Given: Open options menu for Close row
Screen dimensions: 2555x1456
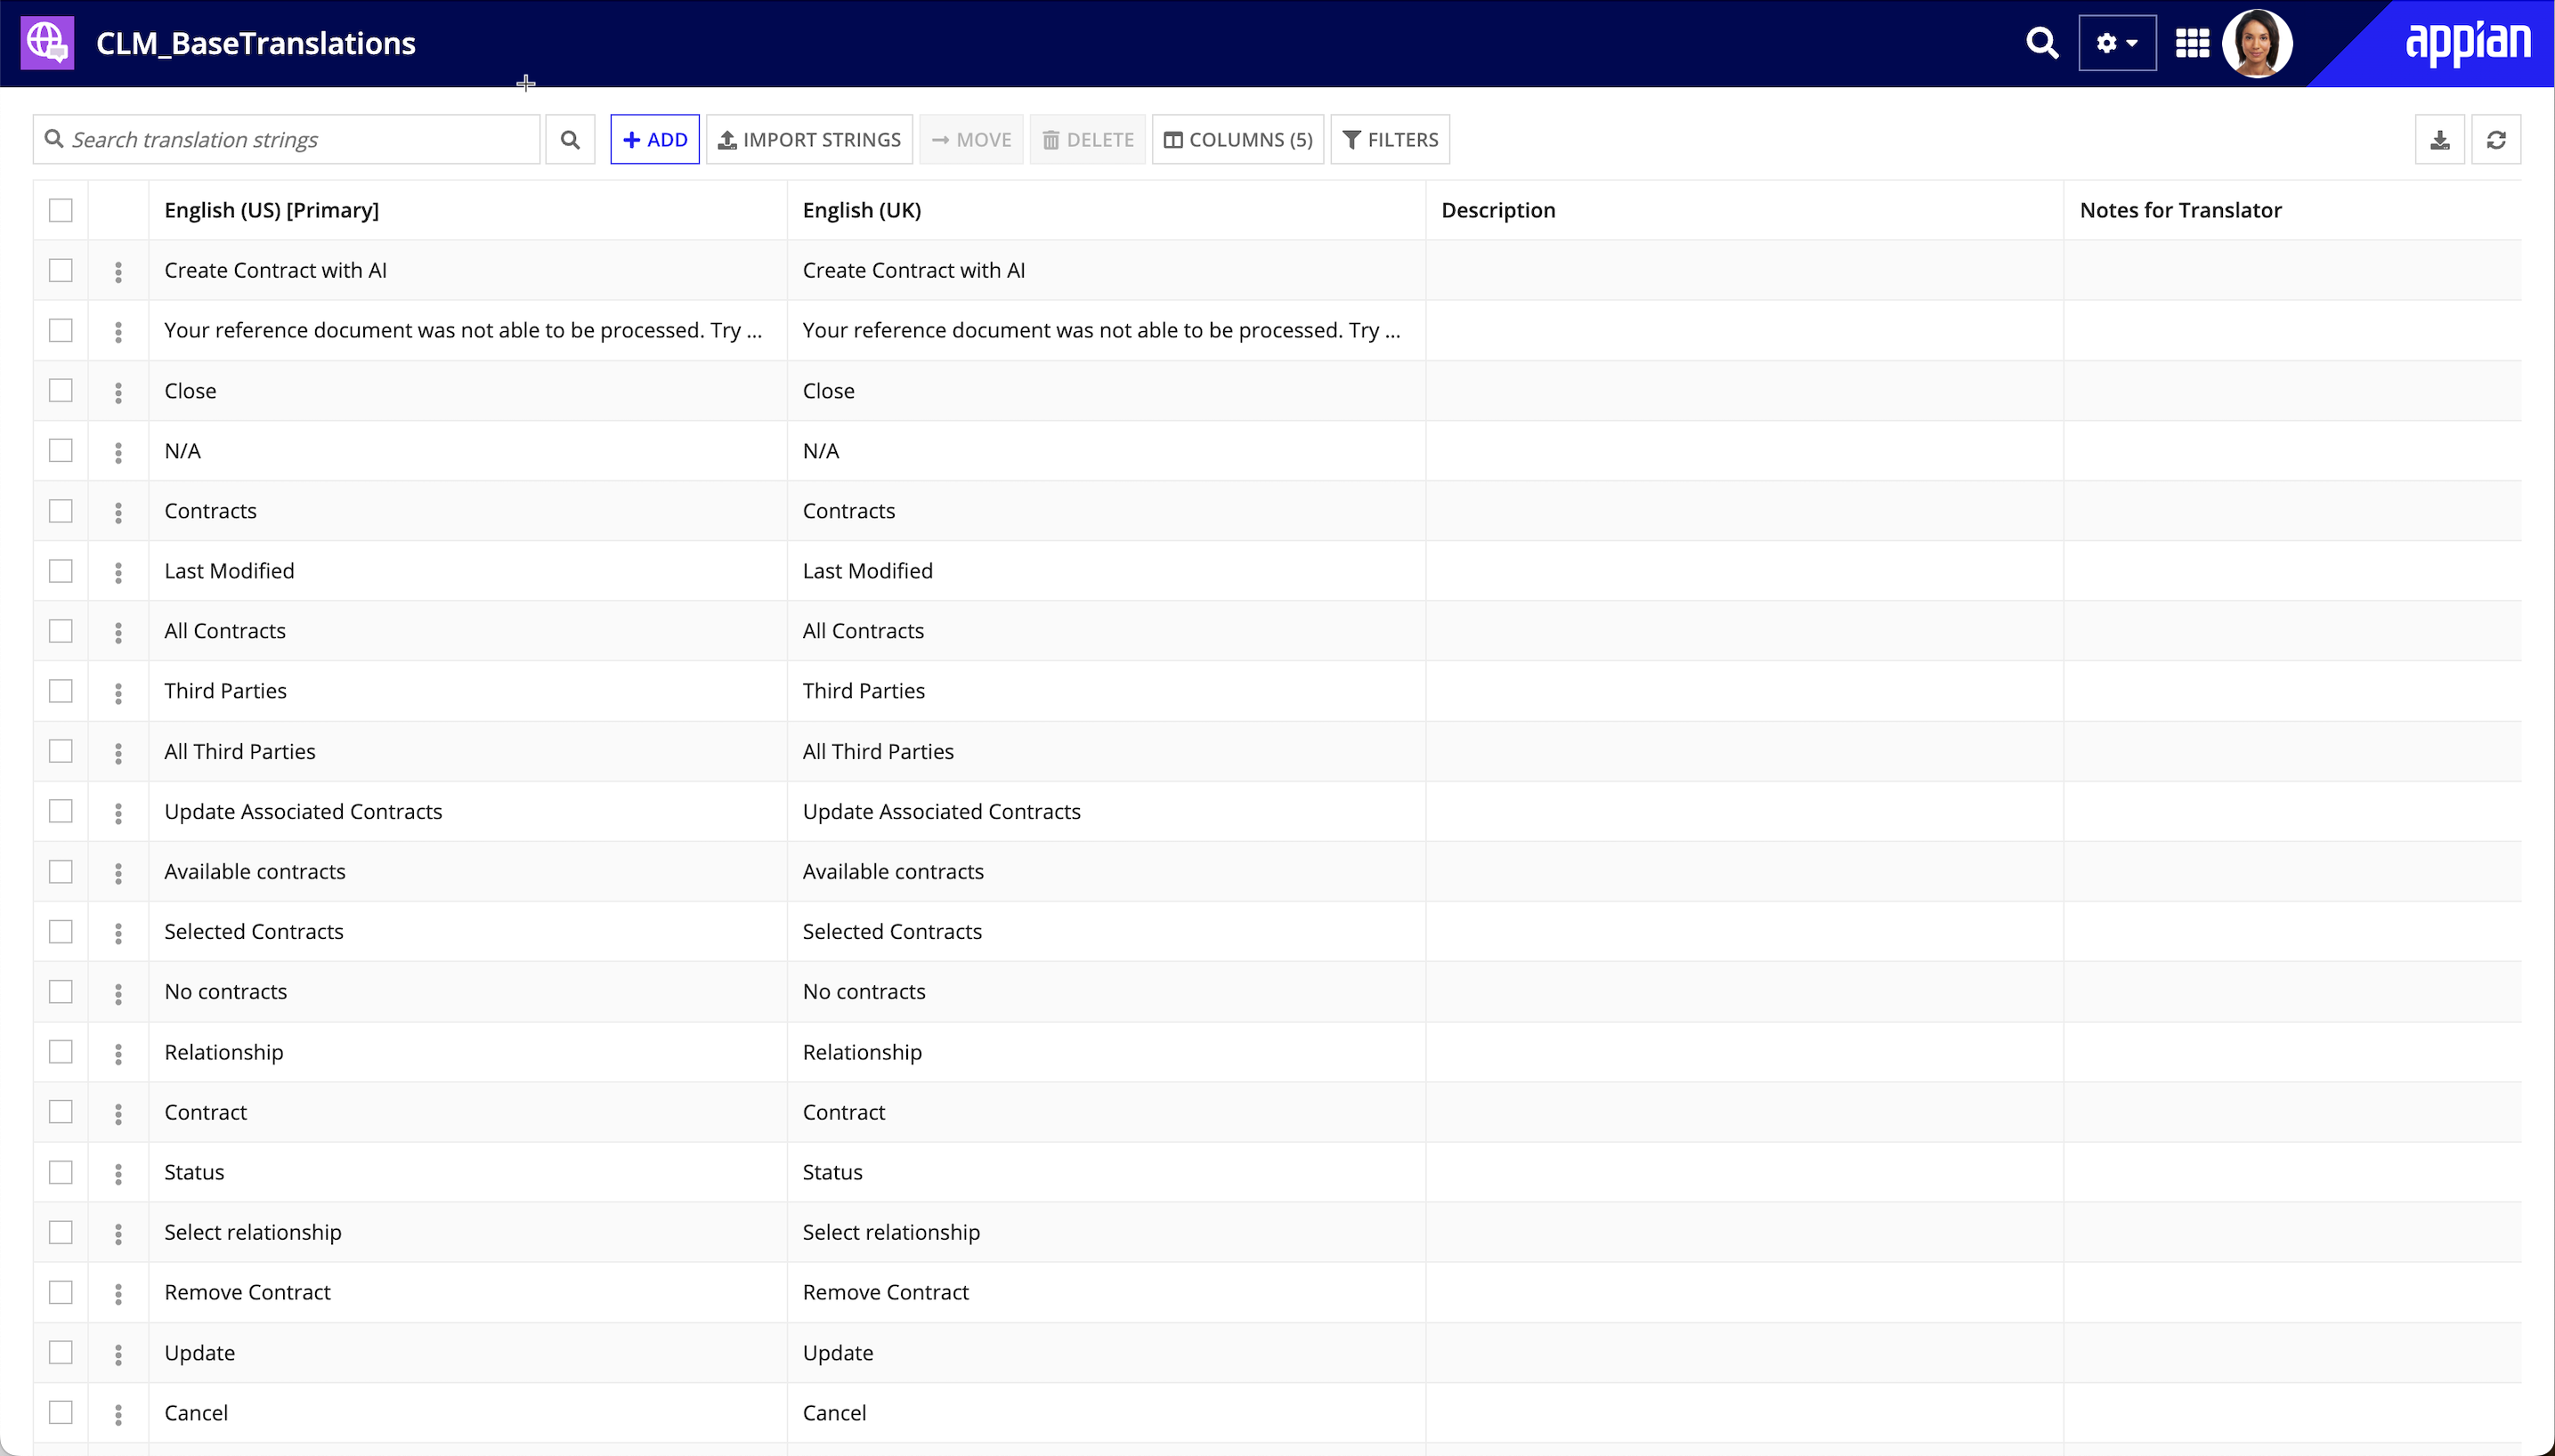Looking at the screenshot, I should click(118, 392).
